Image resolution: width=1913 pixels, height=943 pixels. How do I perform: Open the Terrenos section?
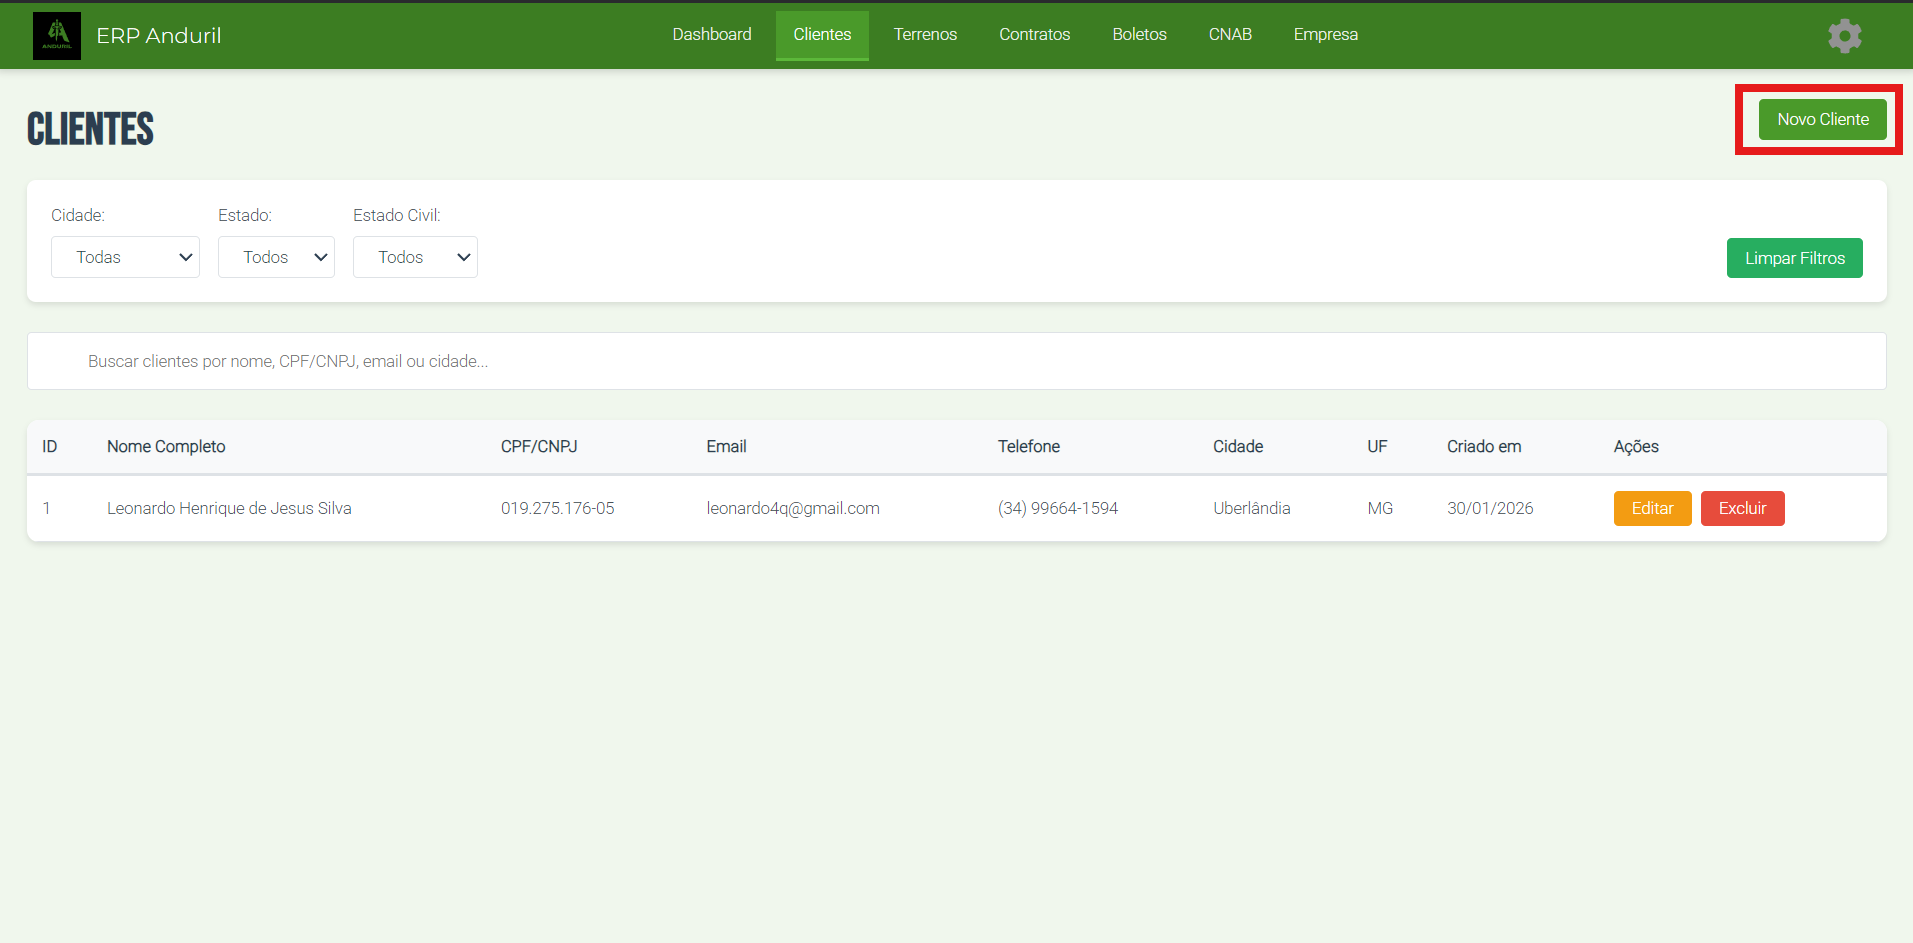[925, 35]
